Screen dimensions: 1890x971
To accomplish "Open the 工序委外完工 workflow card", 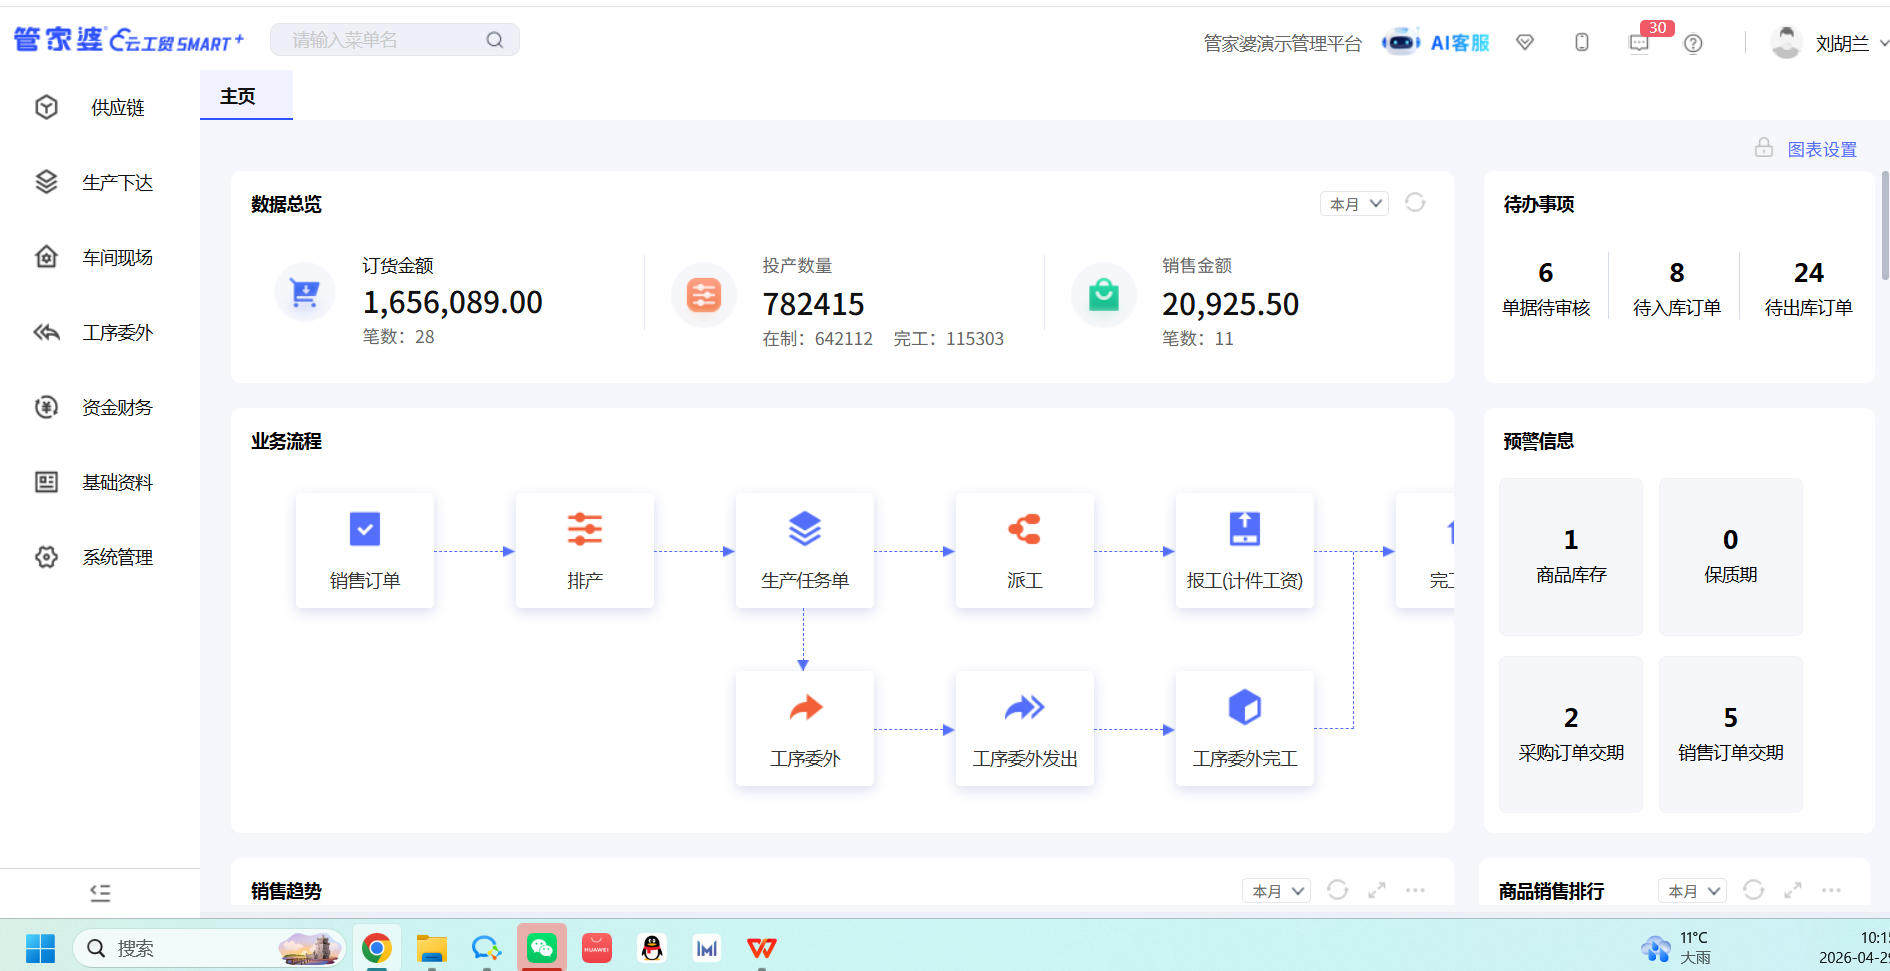I will pyautogui.click(x=1245, y=728).
